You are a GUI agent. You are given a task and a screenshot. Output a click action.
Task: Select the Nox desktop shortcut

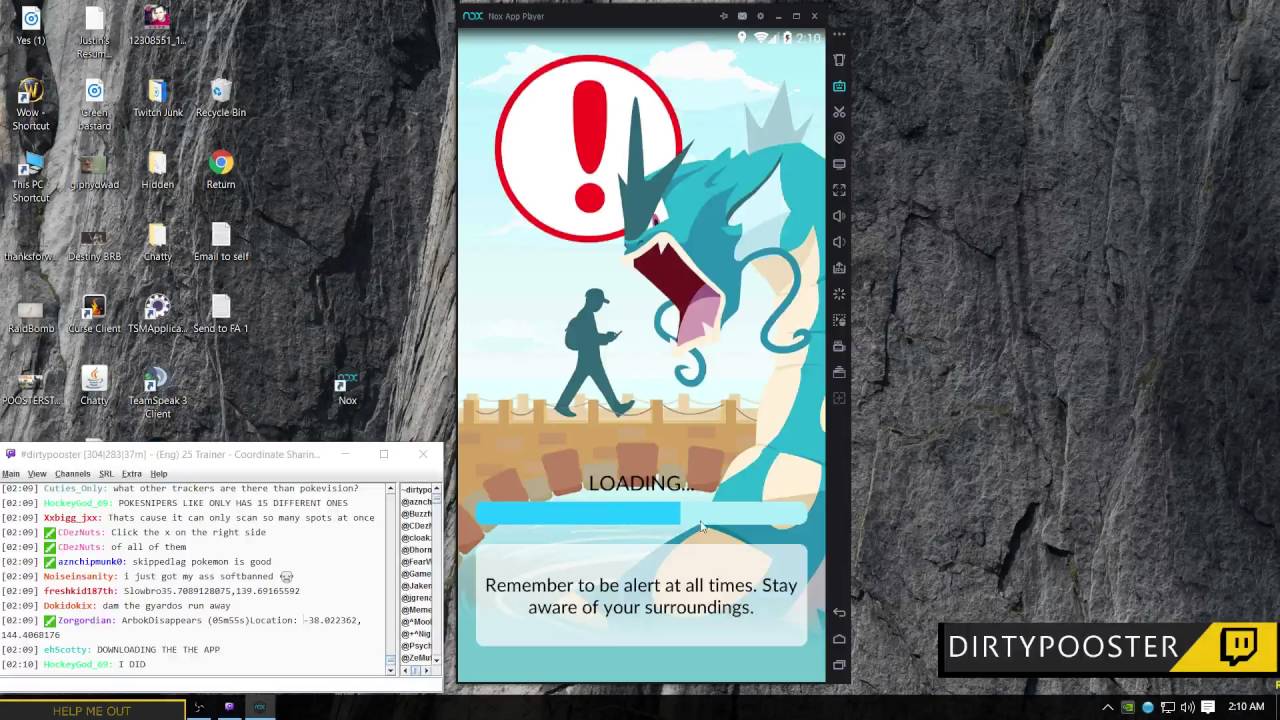[347, 390]
